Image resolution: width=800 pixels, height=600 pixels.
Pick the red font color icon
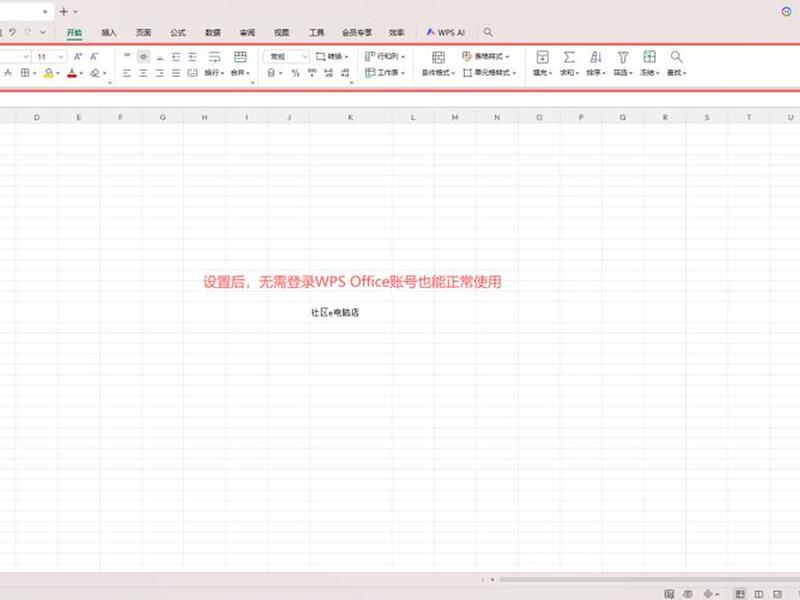click(72, 73)
